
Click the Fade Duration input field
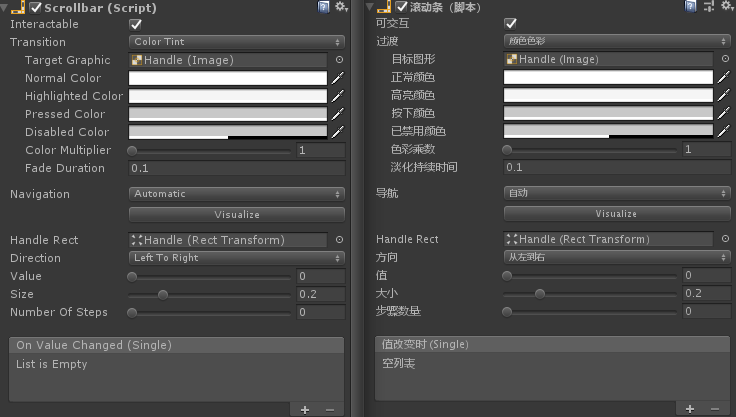tap(237, 168)
